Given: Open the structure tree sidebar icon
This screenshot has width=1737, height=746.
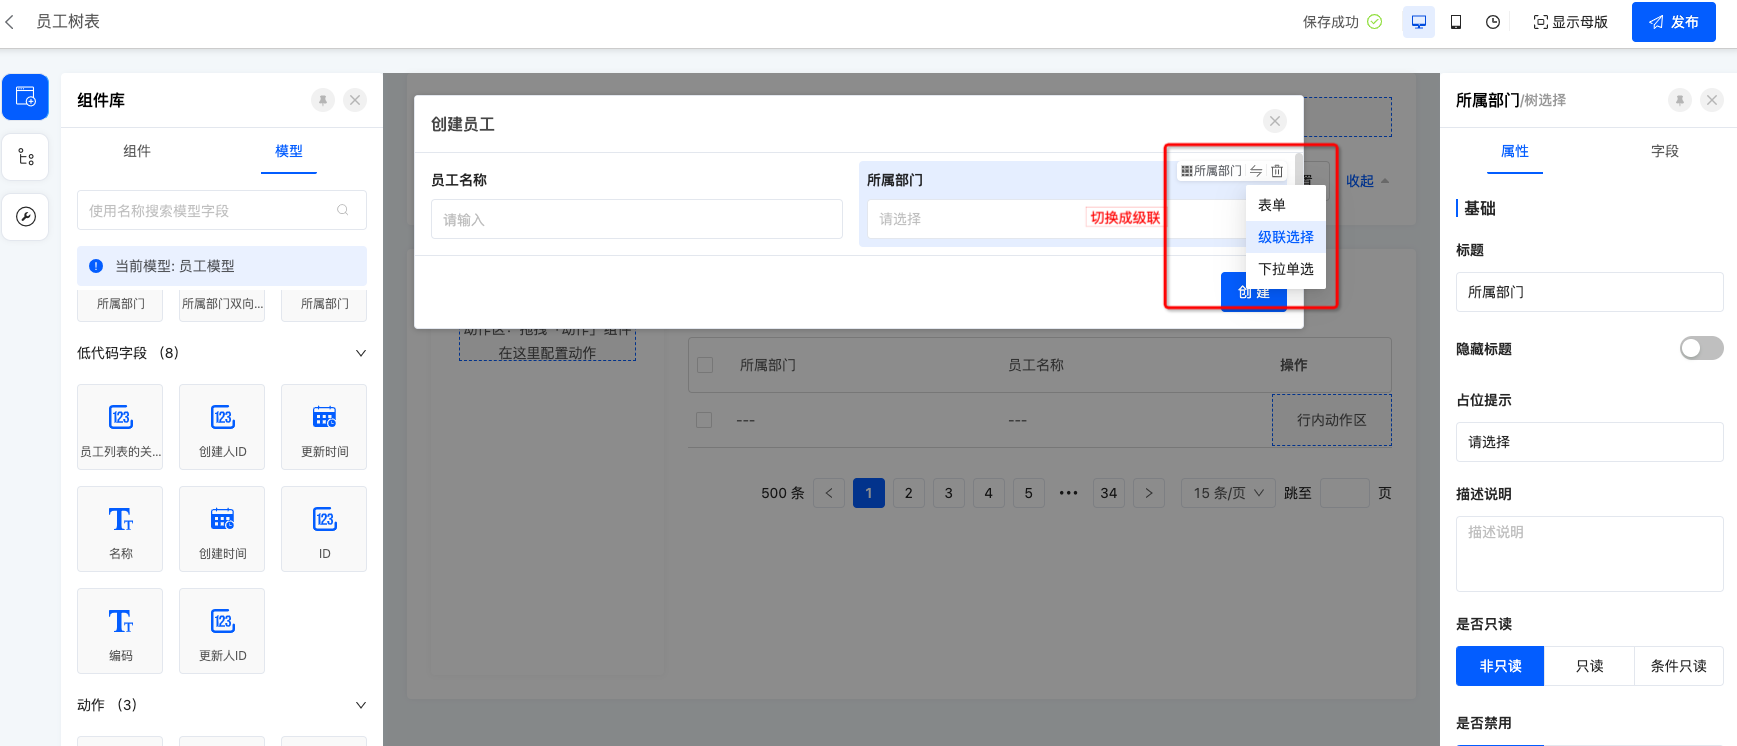Looking at the screenshot, I should (26, 157).
